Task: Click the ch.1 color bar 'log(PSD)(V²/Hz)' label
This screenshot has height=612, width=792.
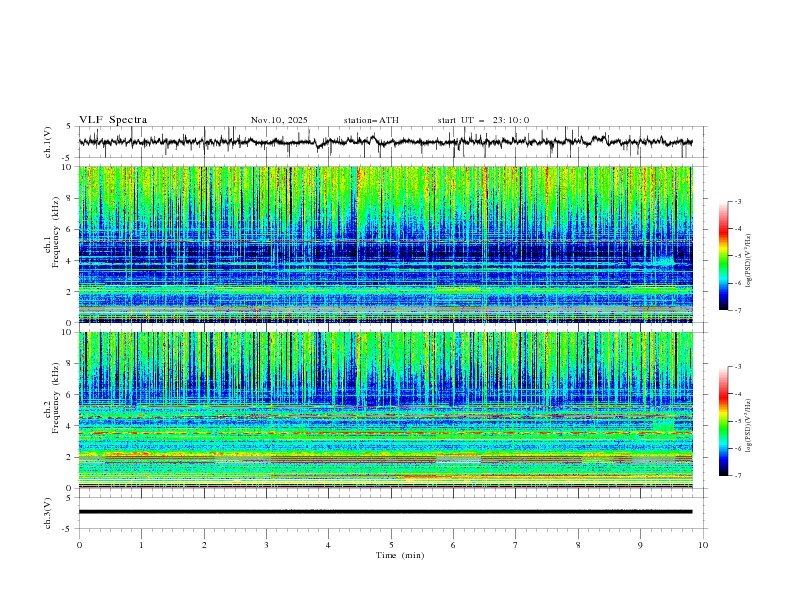Action: coord(749,261)
